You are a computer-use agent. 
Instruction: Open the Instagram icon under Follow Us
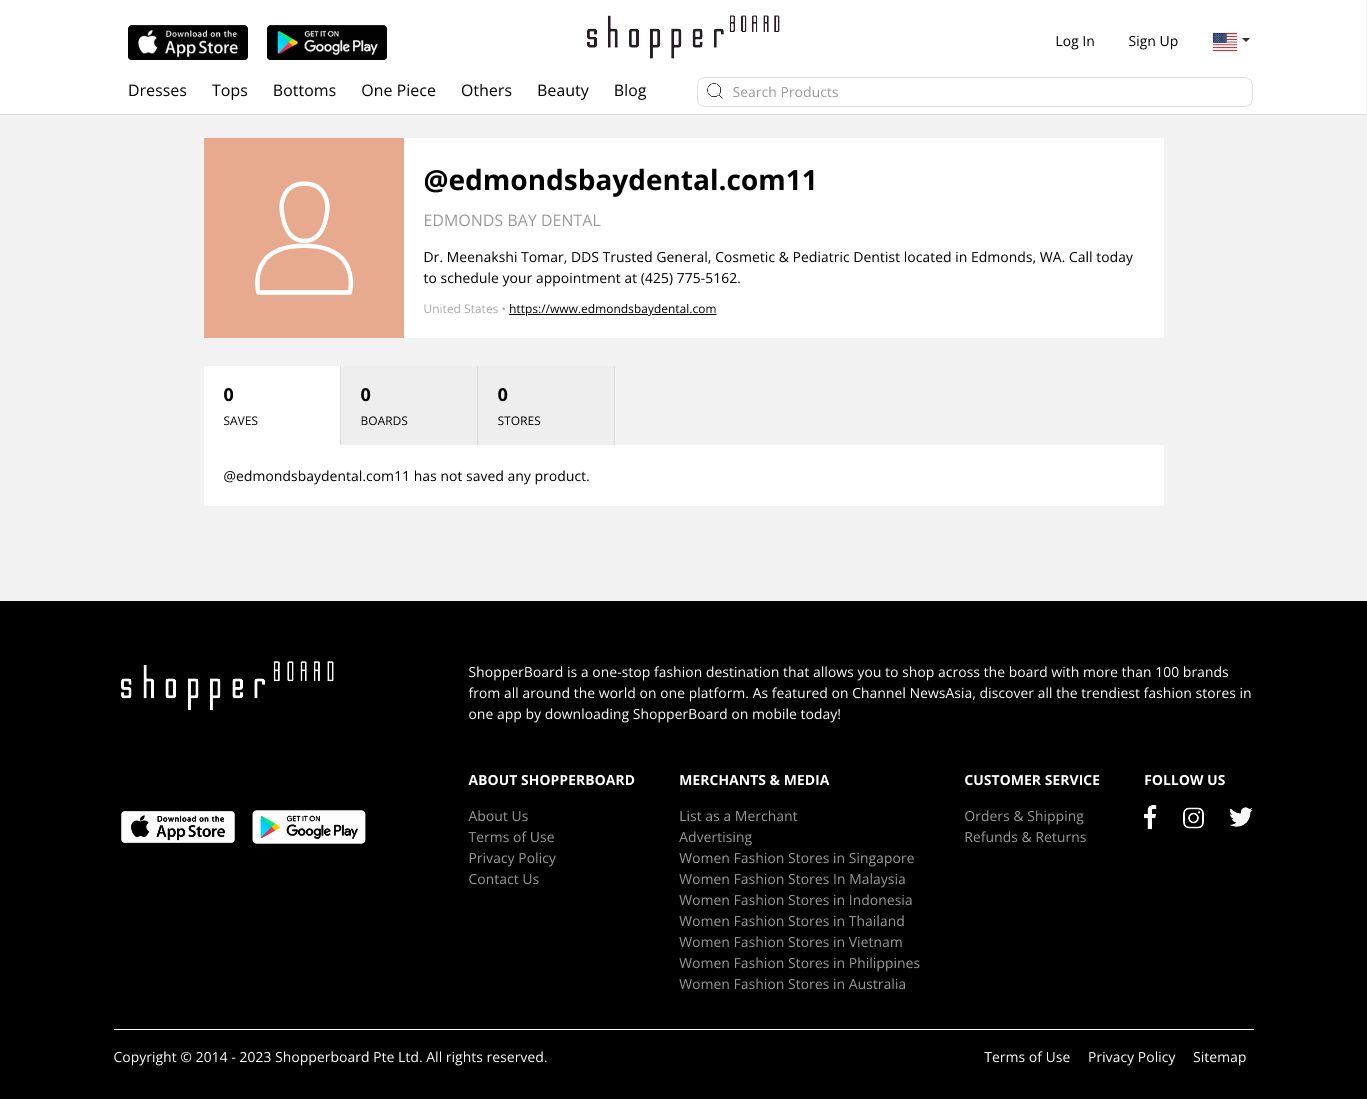tap(1193, 818)
